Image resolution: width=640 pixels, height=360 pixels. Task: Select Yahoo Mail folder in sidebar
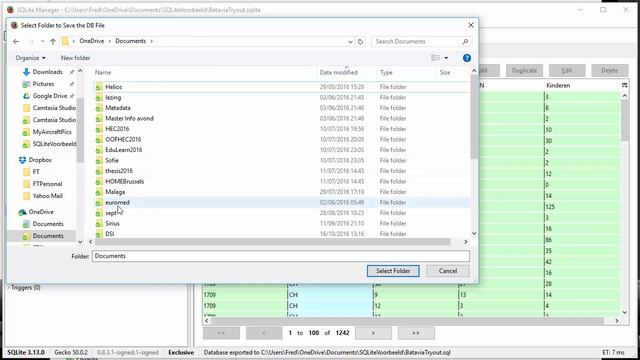coord(47,196)
